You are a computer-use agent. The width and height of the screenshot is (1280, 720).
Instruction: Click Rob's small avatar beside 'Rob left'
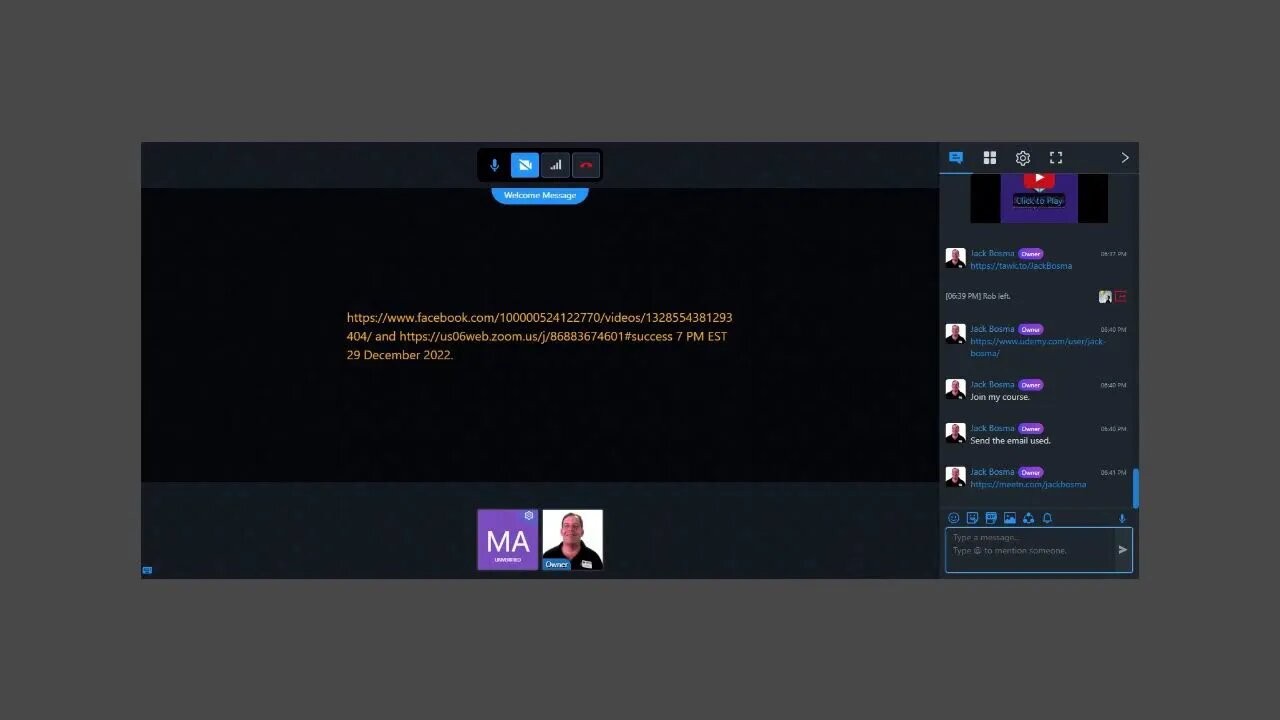(x=1105, y=296)
